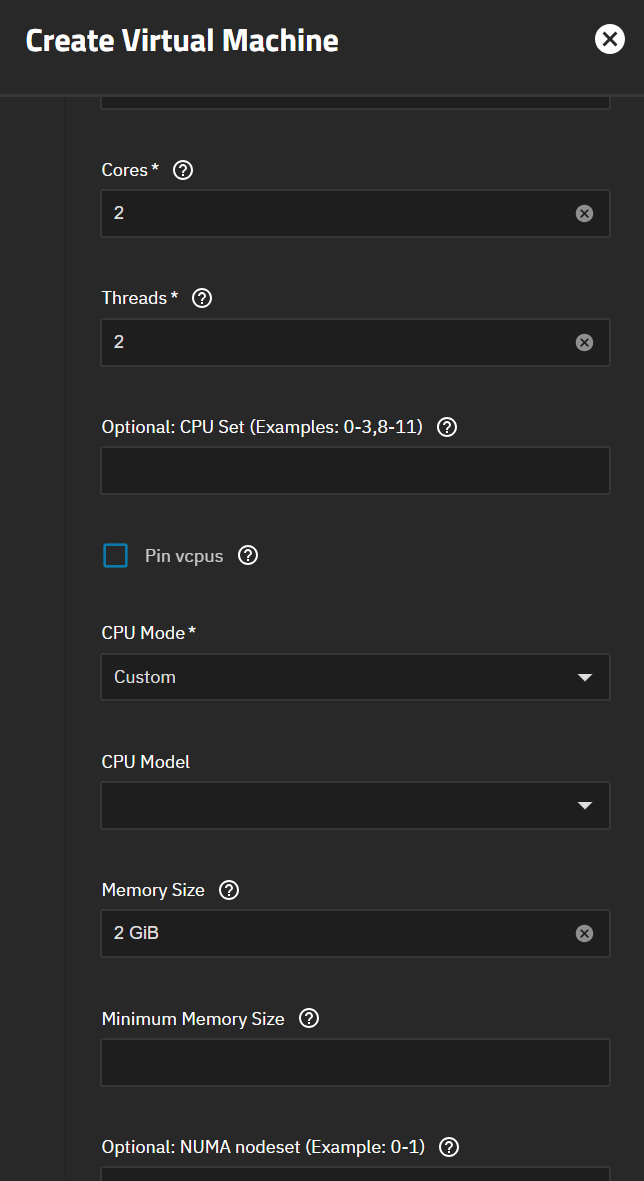
Task: Clear the Threads field value
Action: click(x=585, y=342)
